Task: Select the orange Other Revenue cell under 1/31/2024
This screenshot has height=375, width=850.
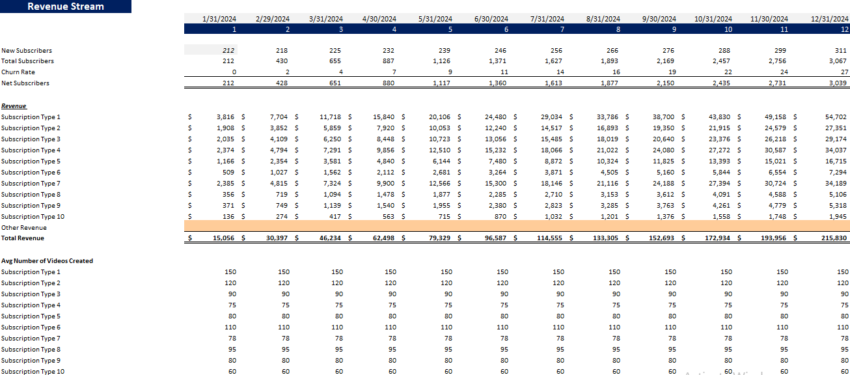Action: pos(212,227)
